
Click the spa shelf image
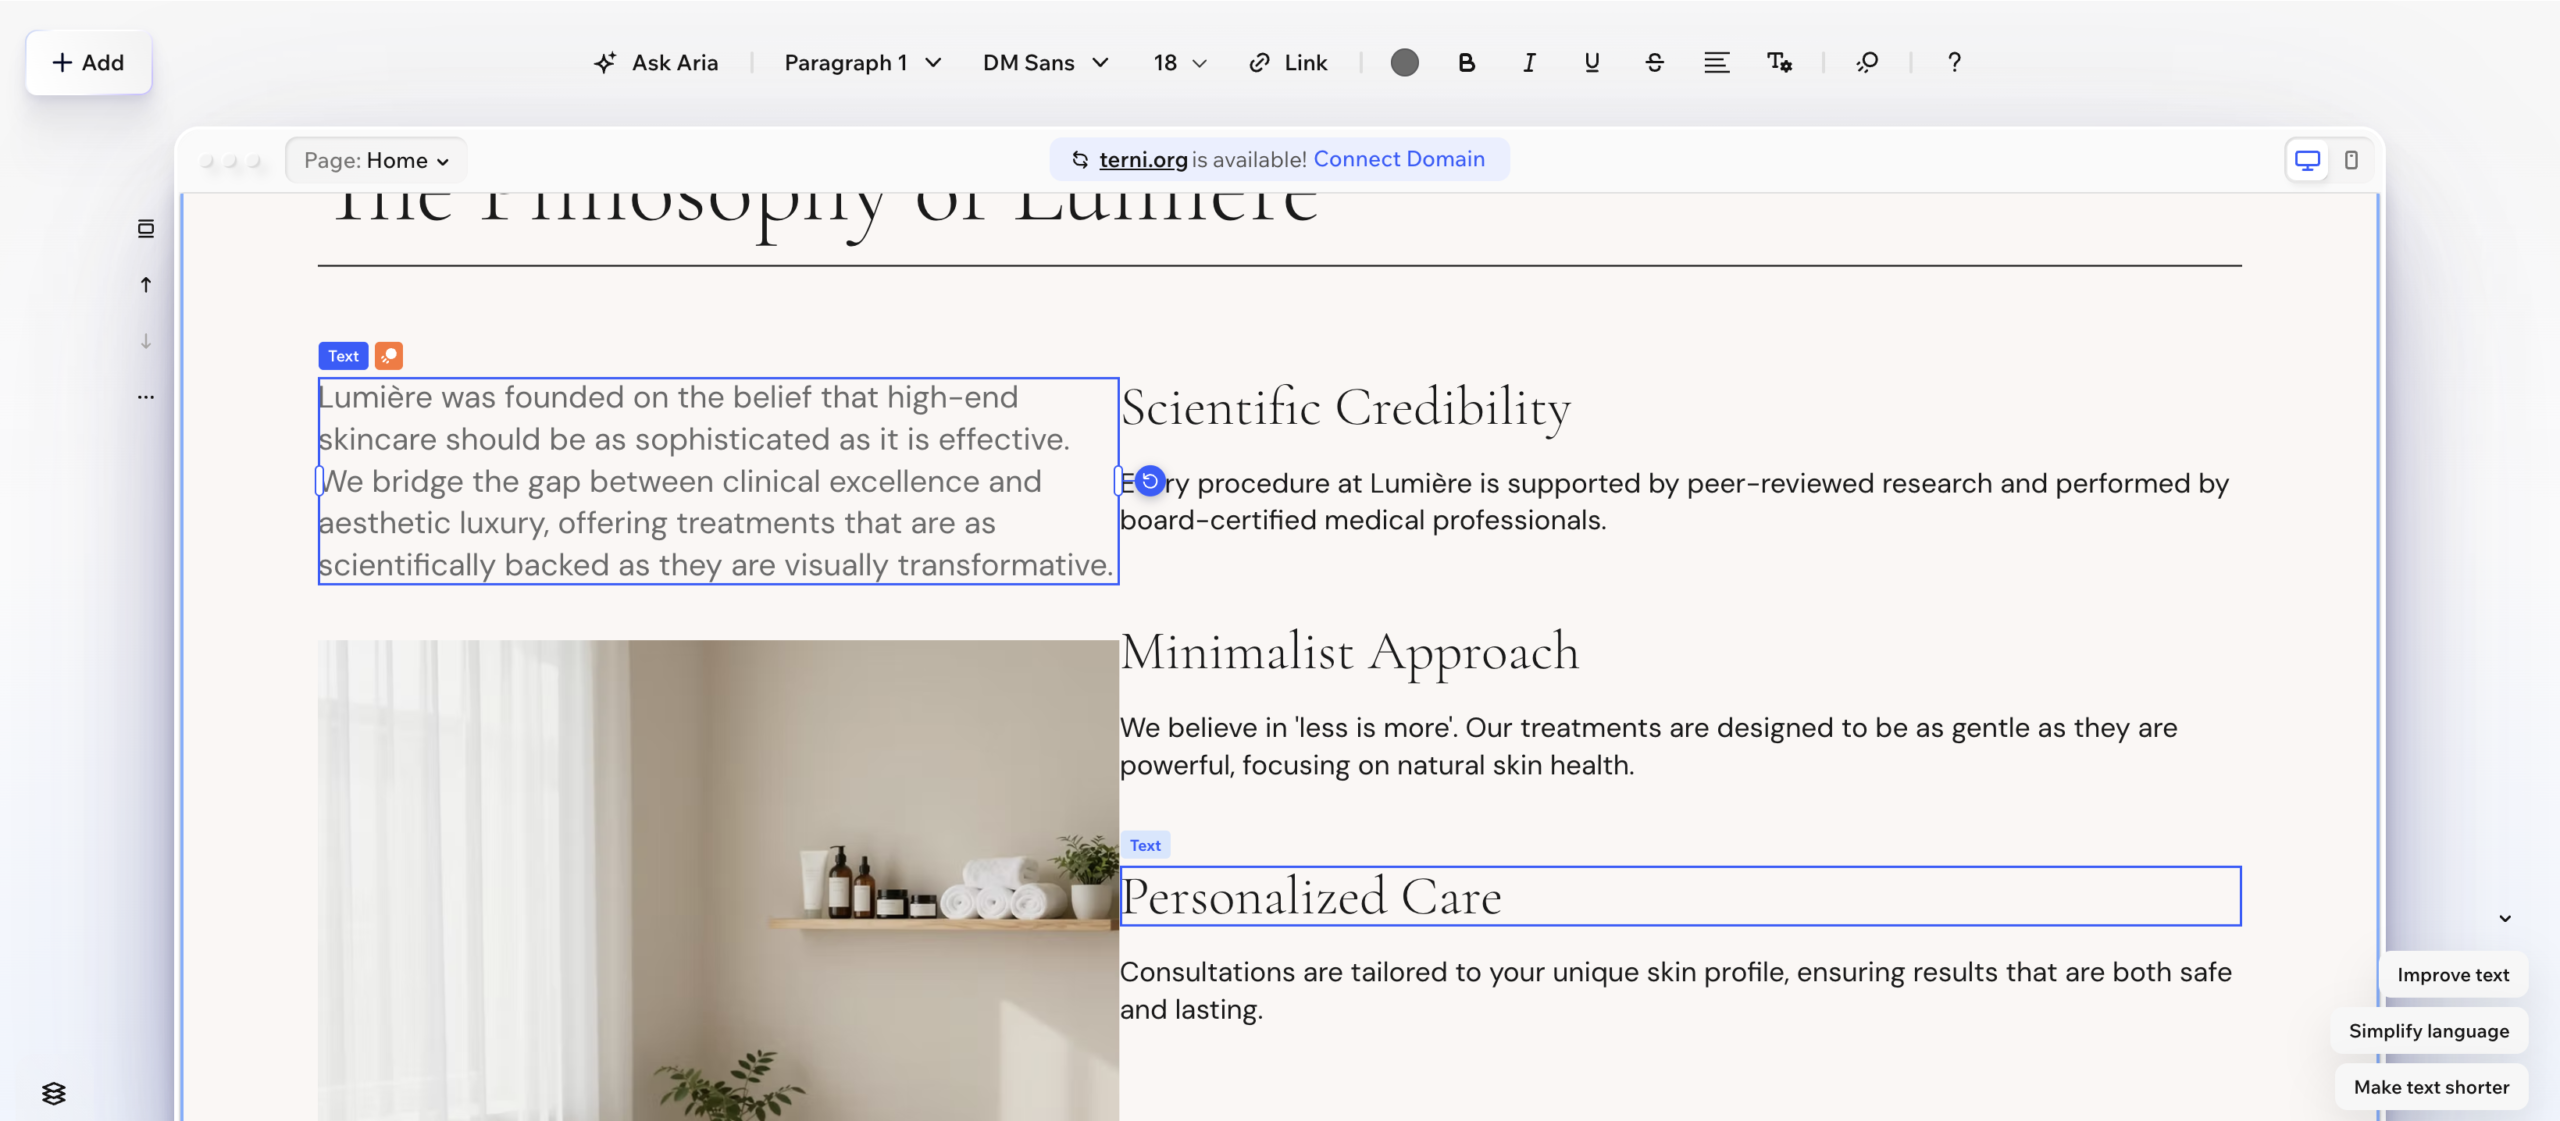tap(718, 880)
